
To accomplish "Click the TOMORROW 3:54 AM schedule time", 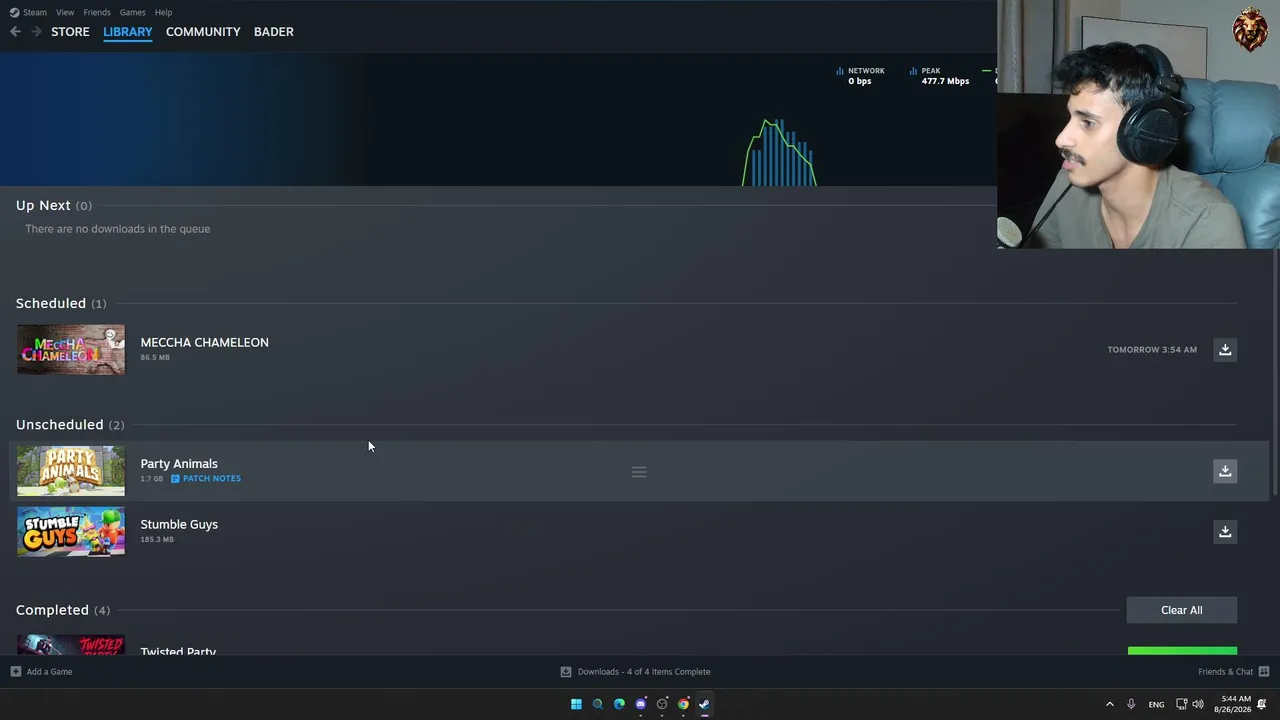I will point(1152,350).
